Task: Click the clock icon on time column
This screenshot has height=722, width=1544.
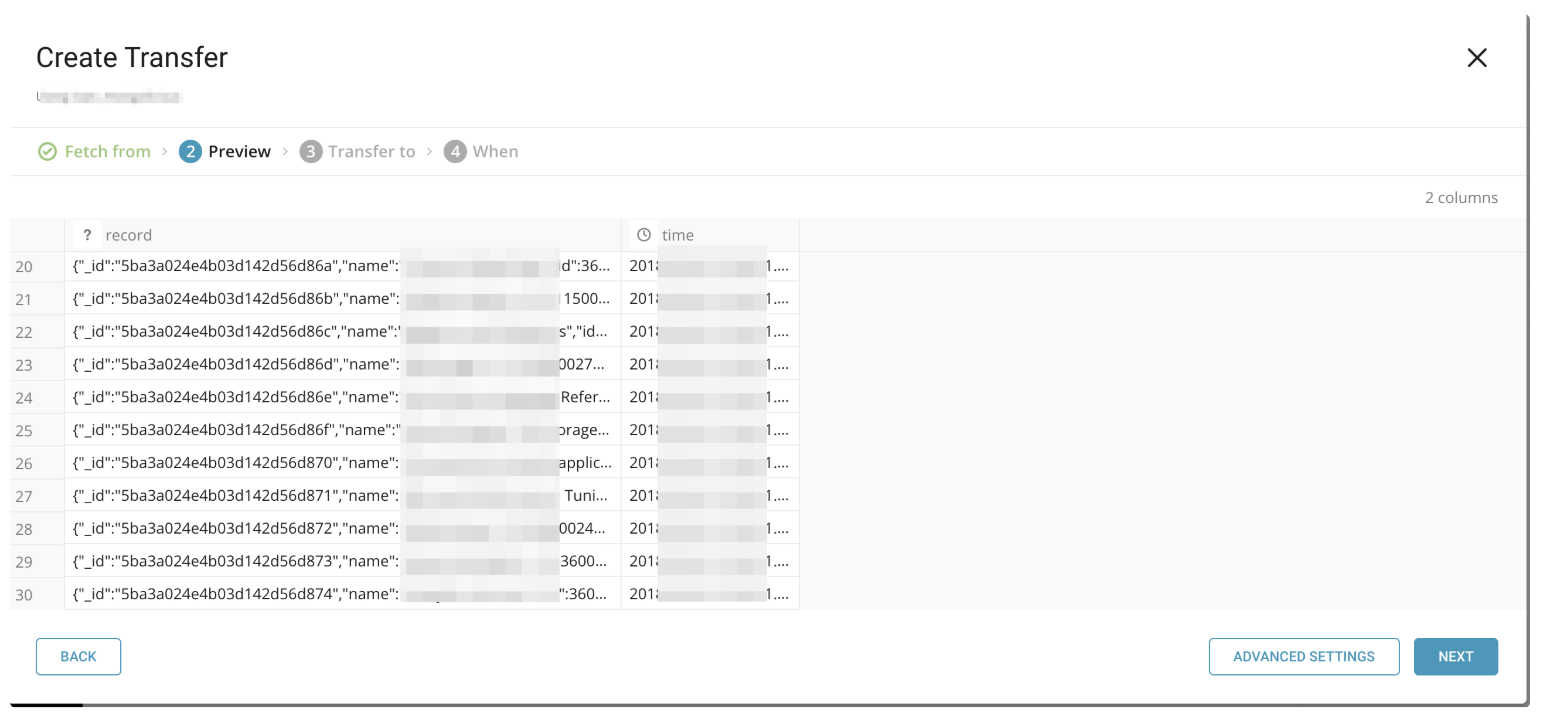Action: coord(644,235)
